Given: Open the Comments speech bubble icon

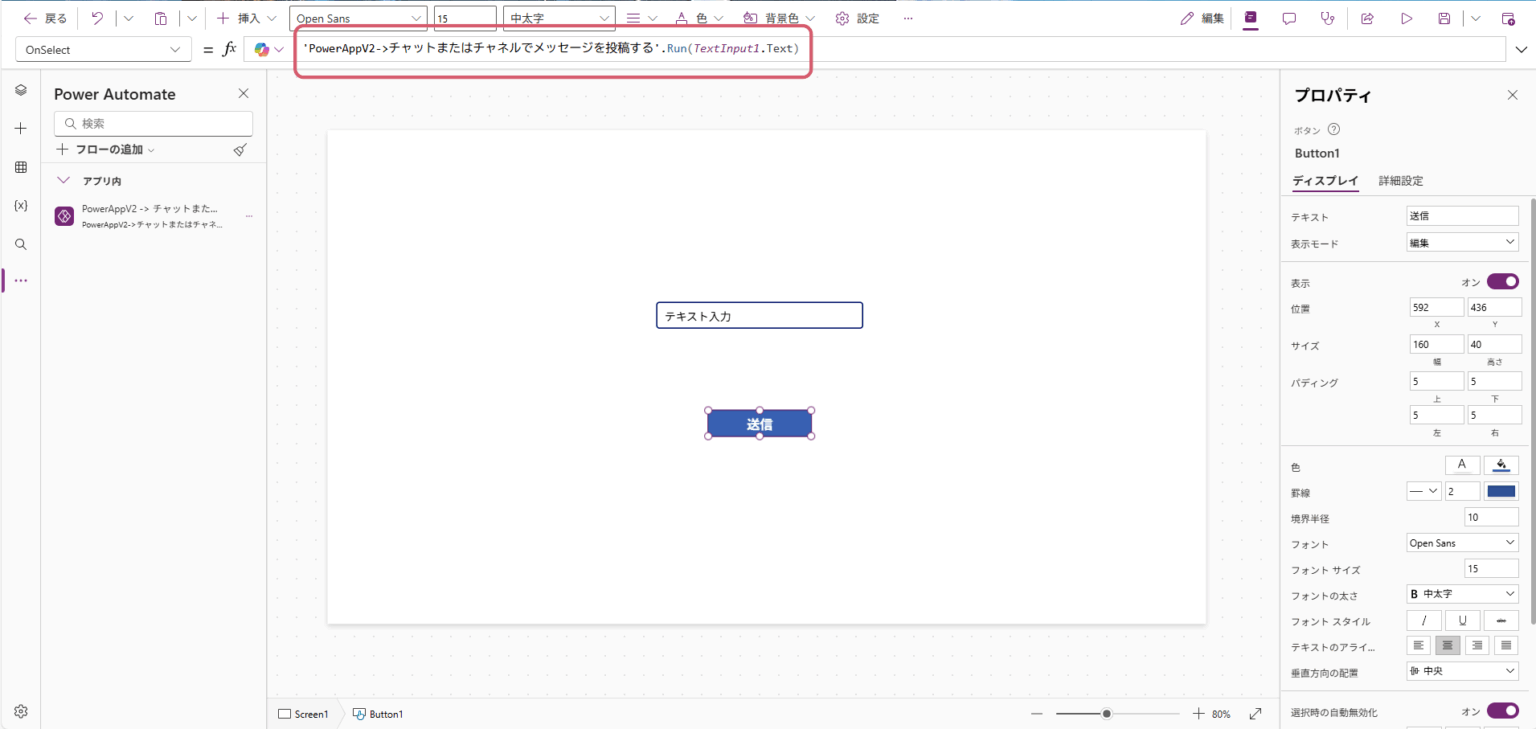Looking at the screenshot, I should click(x=1289, y=18).
